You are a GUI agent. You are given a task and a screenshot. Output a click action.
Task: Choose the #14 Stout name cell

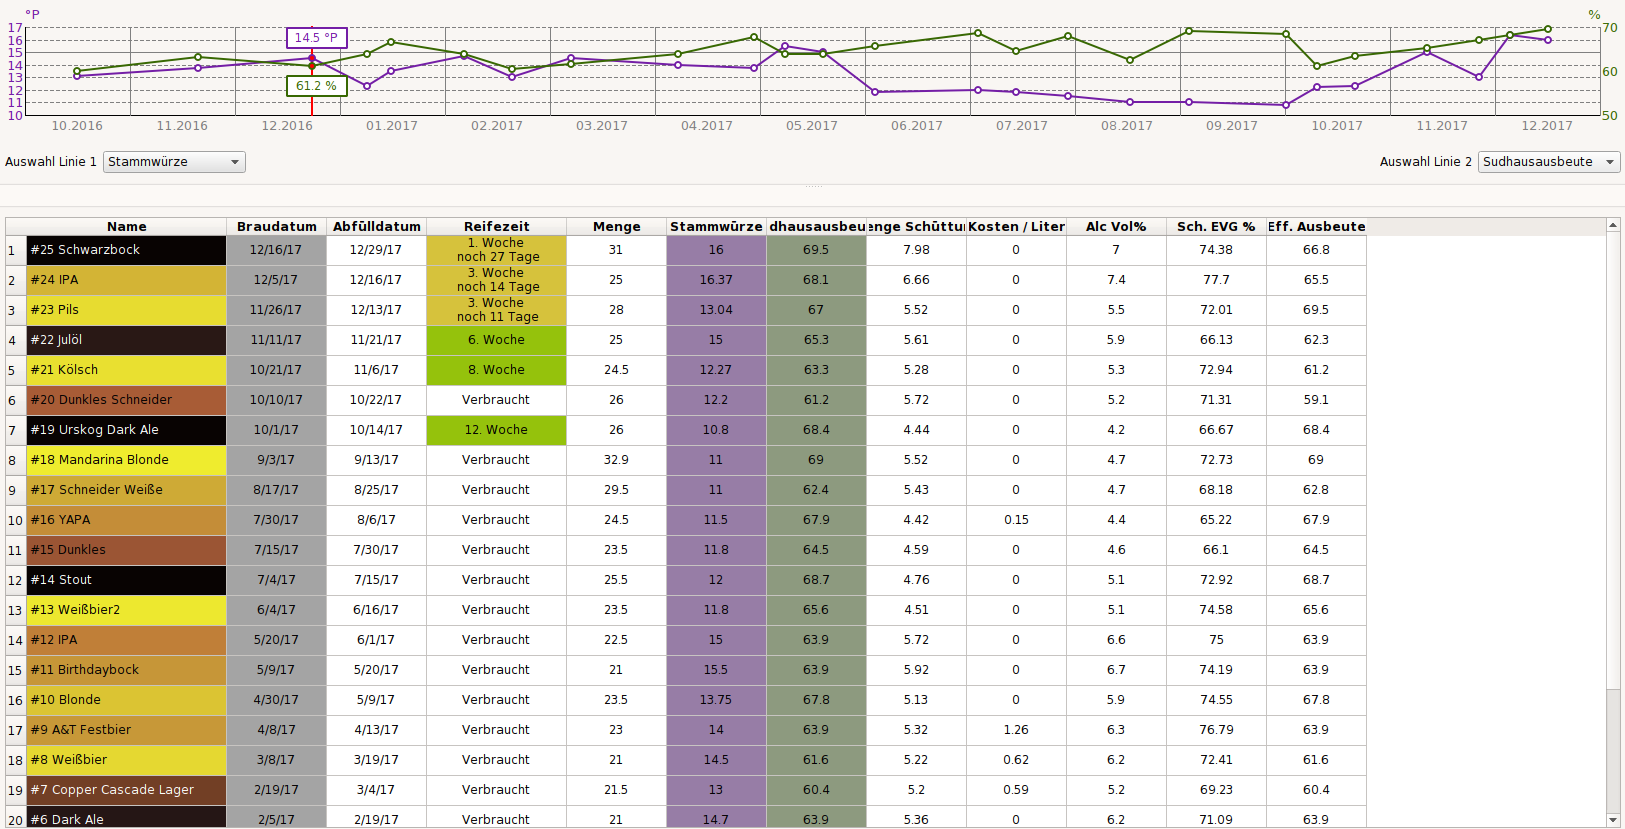[x=126, y=580]
